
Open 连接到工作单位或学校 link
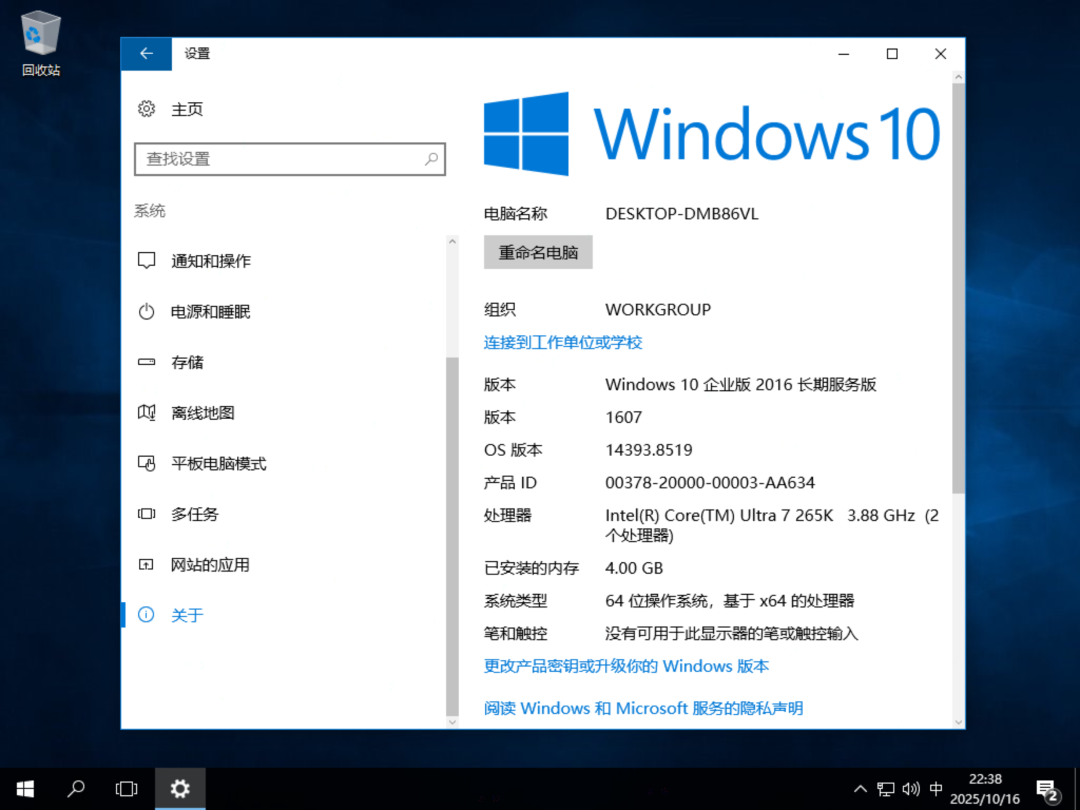coord(563,342)
